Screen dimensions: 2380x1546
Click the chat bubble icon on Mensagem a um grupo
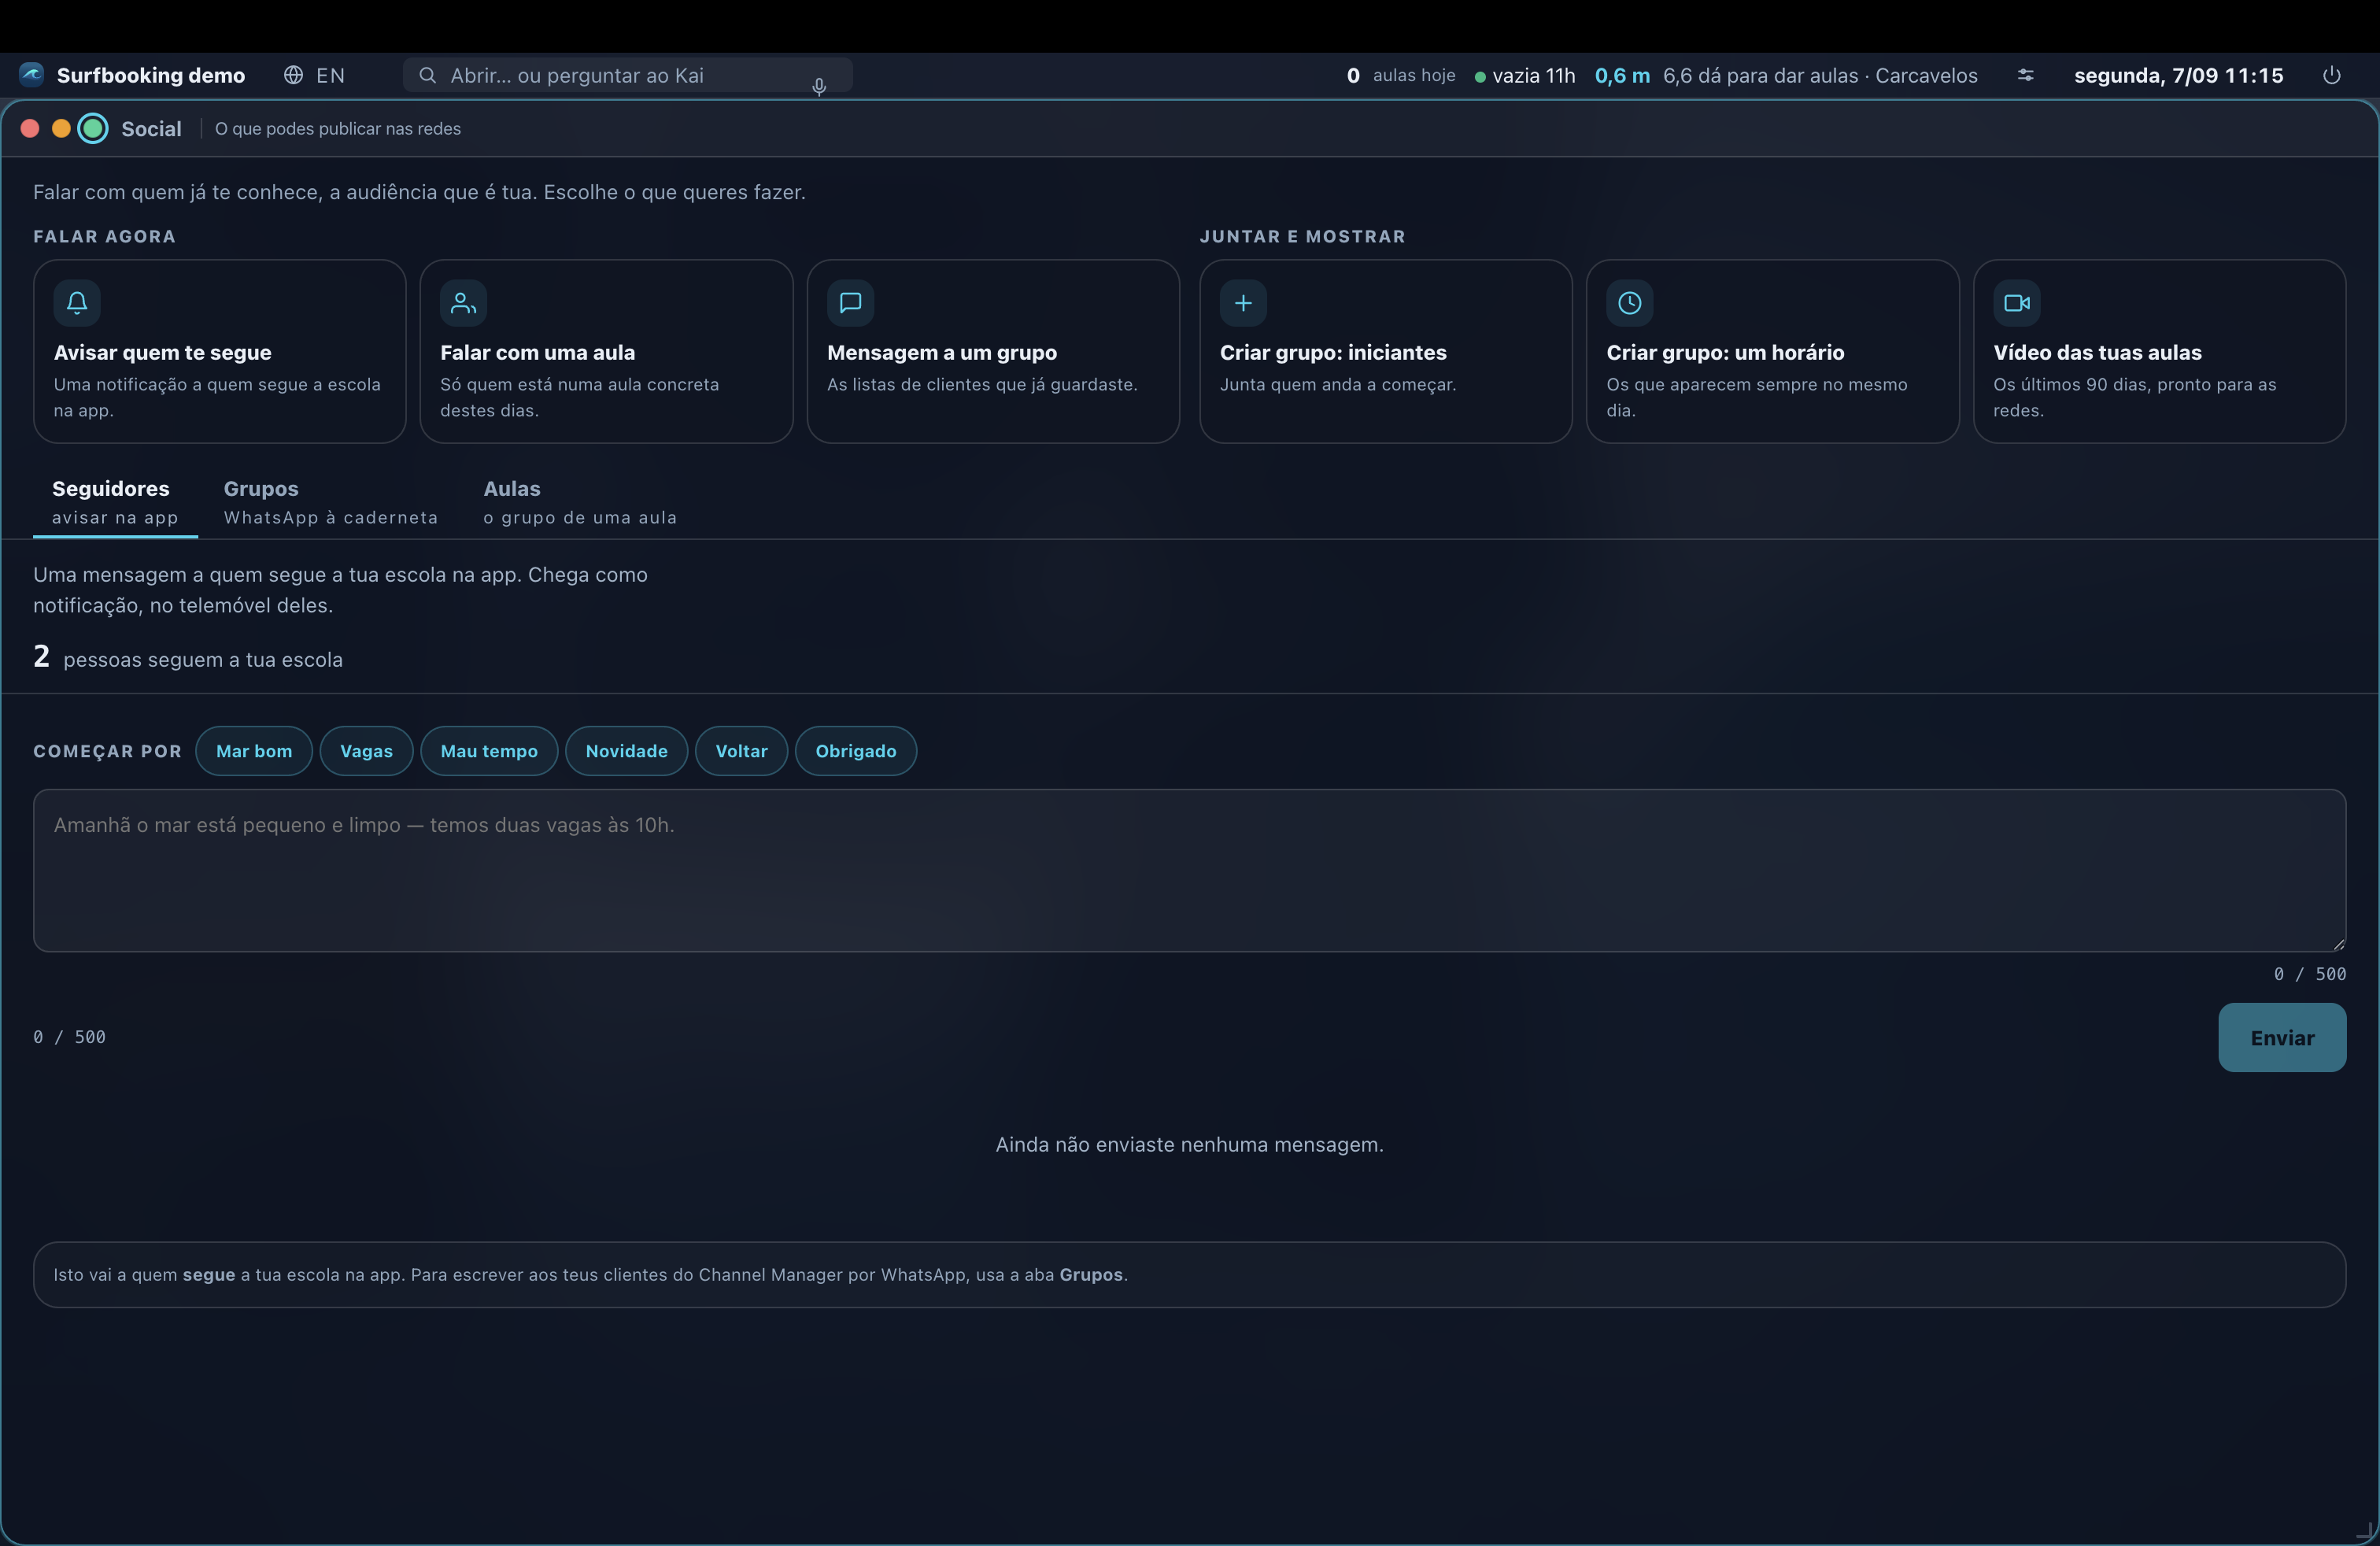(850, 303)
